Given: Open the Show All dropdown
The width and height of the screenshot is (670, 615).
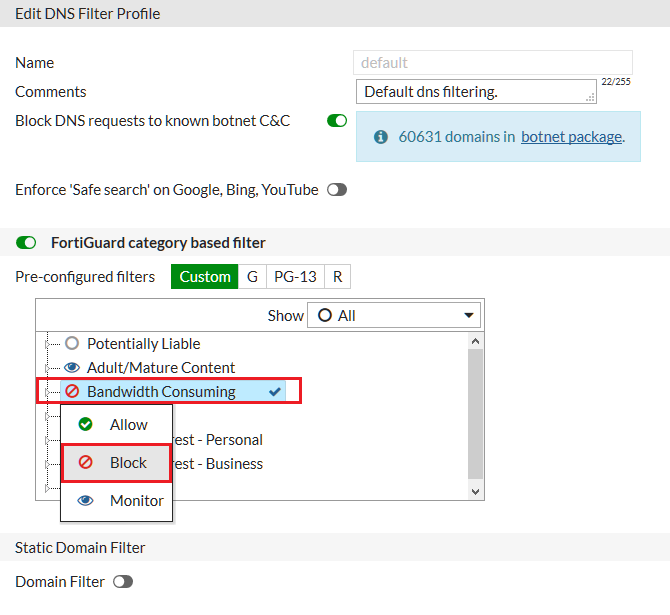Looking at the screenshot, I should pyautogui.click(x=393, y=315).
